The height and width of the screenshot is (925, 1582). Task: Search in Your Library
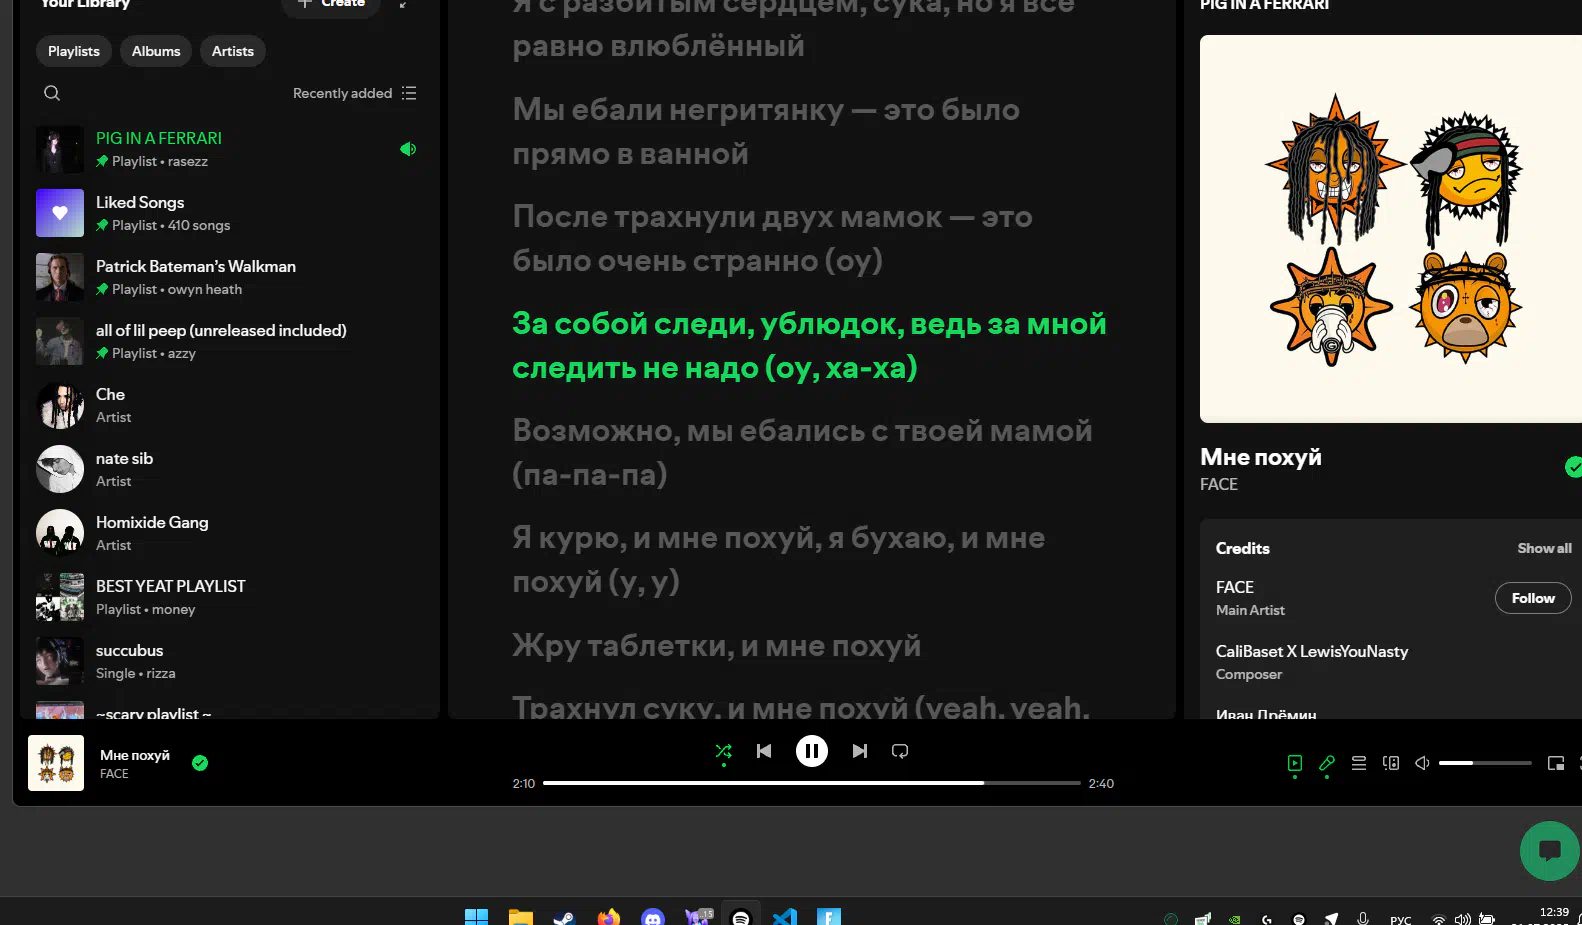coord(52,93)
